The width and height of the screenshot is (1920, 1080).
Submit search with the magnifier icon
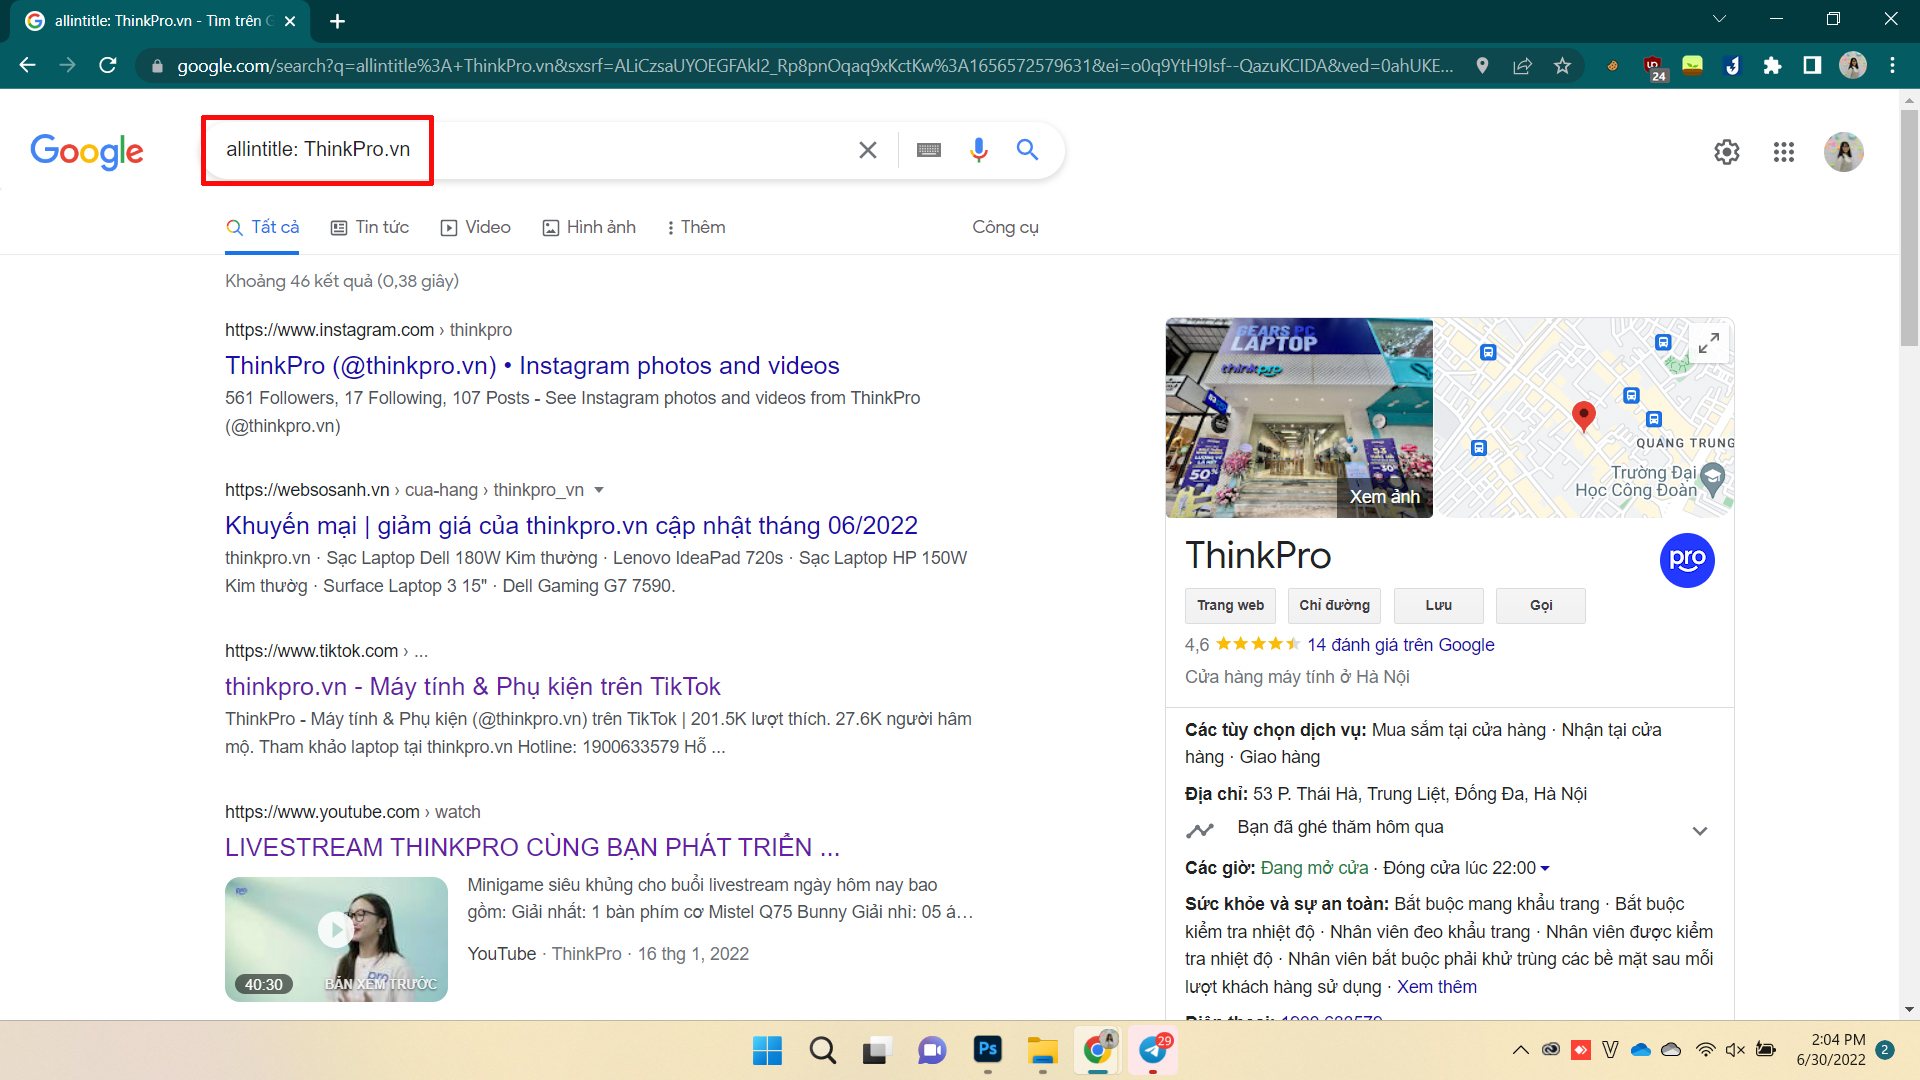pos(1027,150)
